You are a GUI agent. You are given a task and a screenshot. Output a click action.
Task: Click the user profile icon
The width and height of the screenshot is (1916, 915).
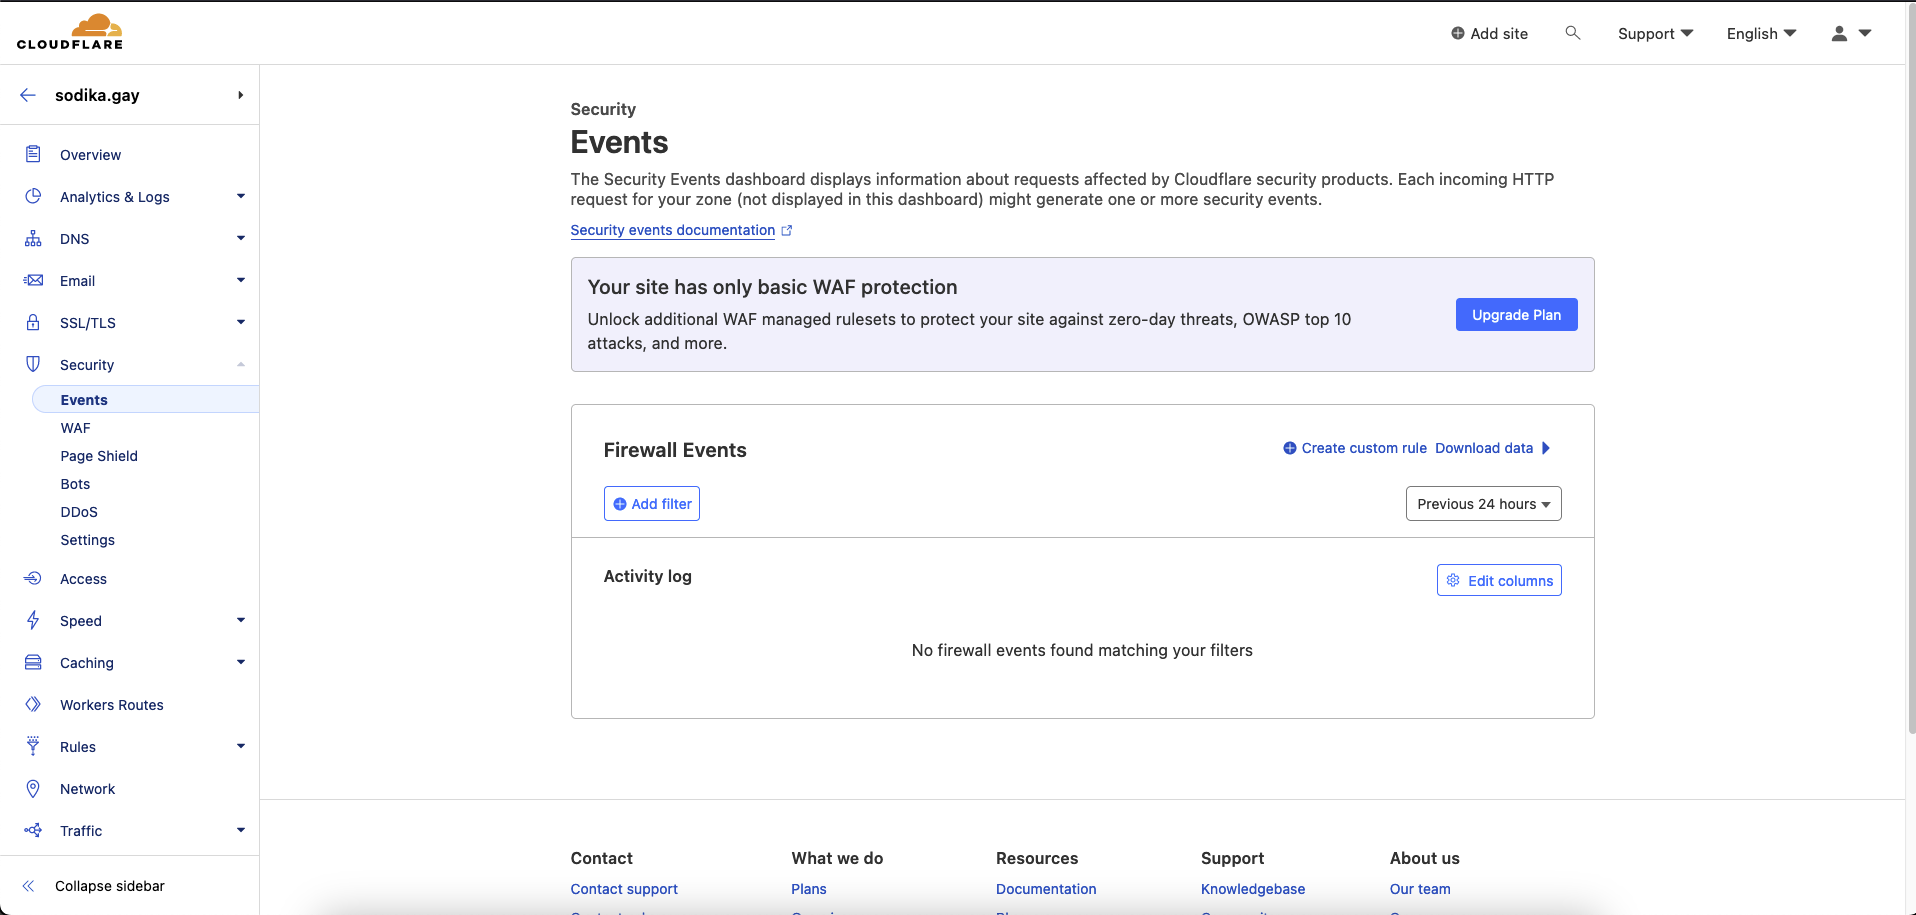pos(1839,33)
